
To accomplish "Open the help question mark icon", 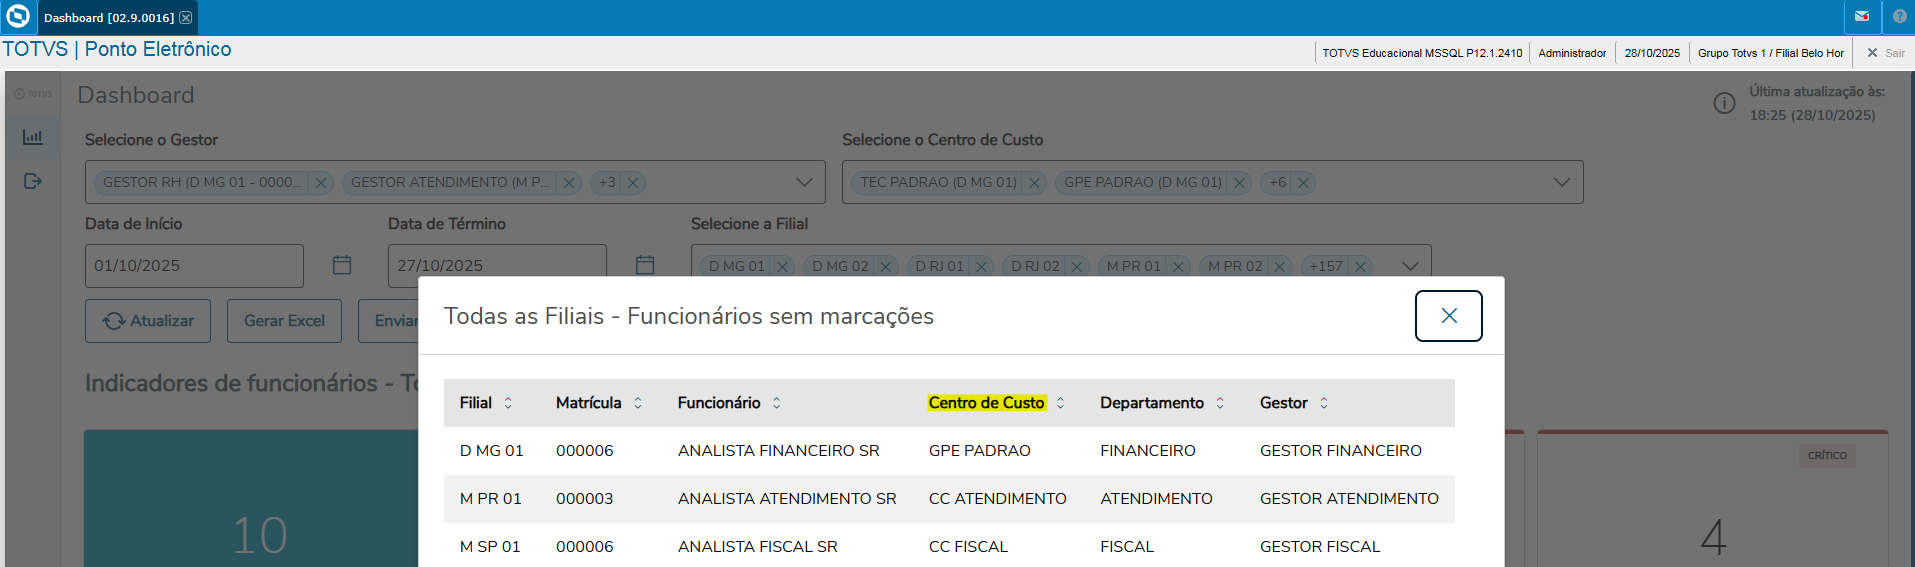I will [1900, 17].
